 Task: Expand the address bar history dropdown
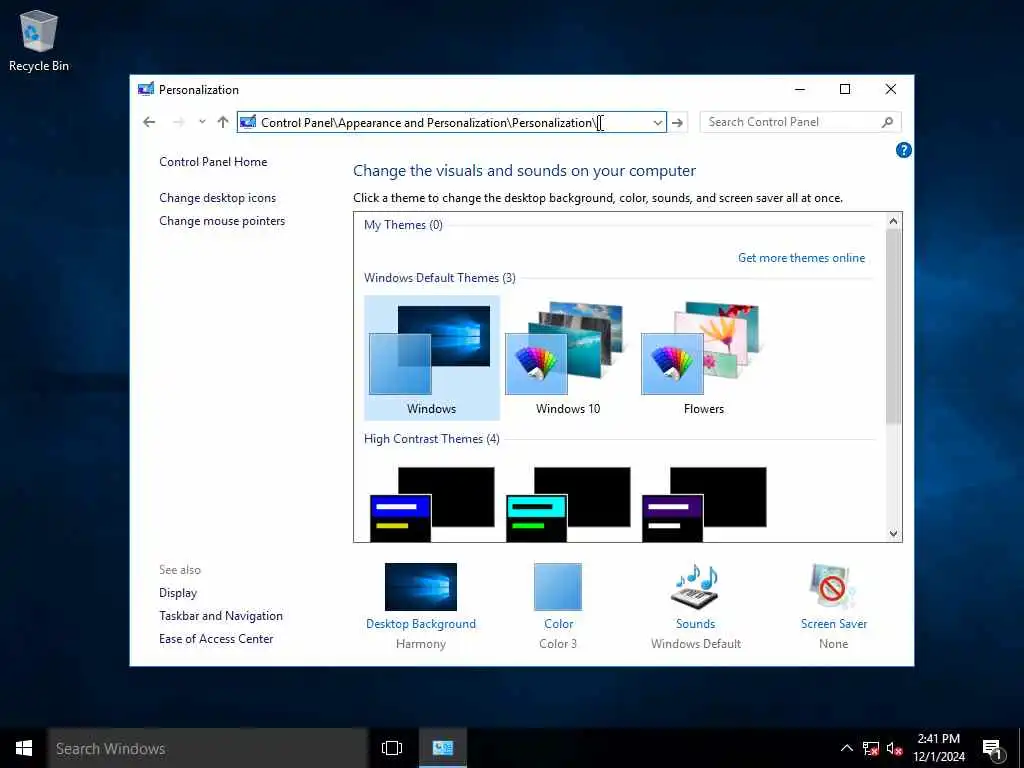pyautogui.click(x=658, y=123)
